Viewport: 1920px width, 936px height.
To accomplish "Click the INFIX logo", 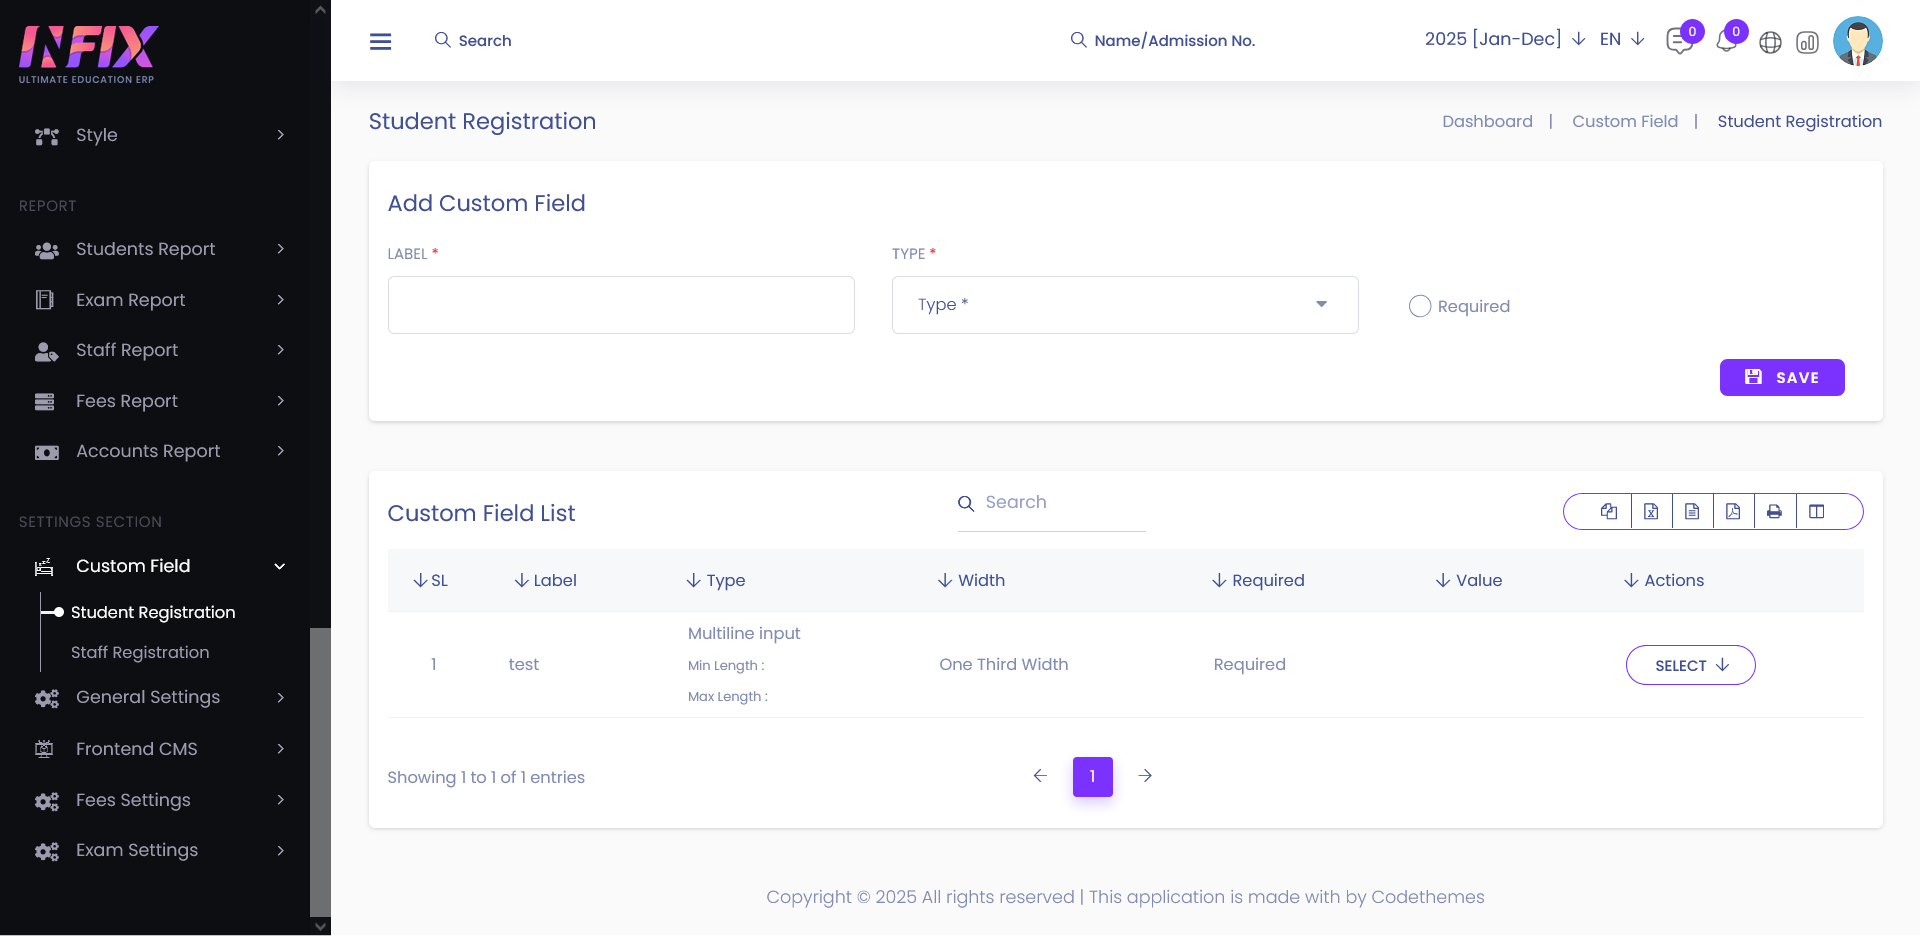I will coord(88,54).
